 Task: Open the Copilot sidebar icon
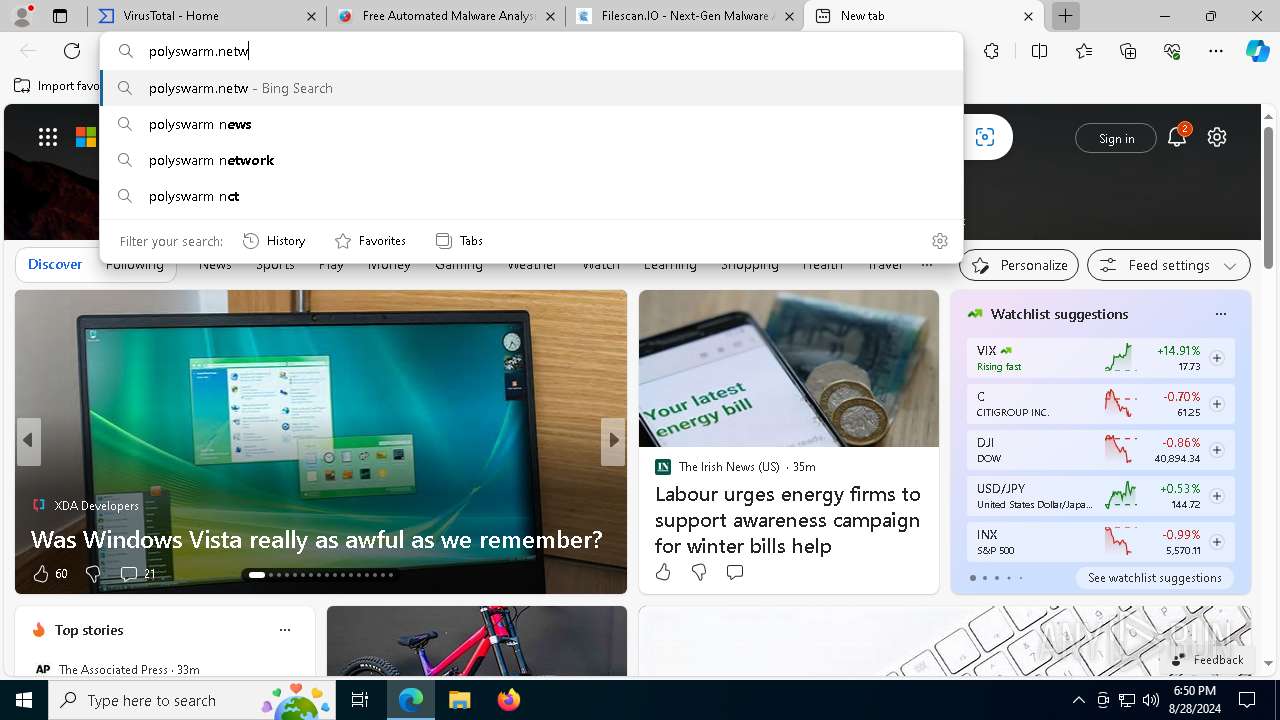(x=1257, y=51)
